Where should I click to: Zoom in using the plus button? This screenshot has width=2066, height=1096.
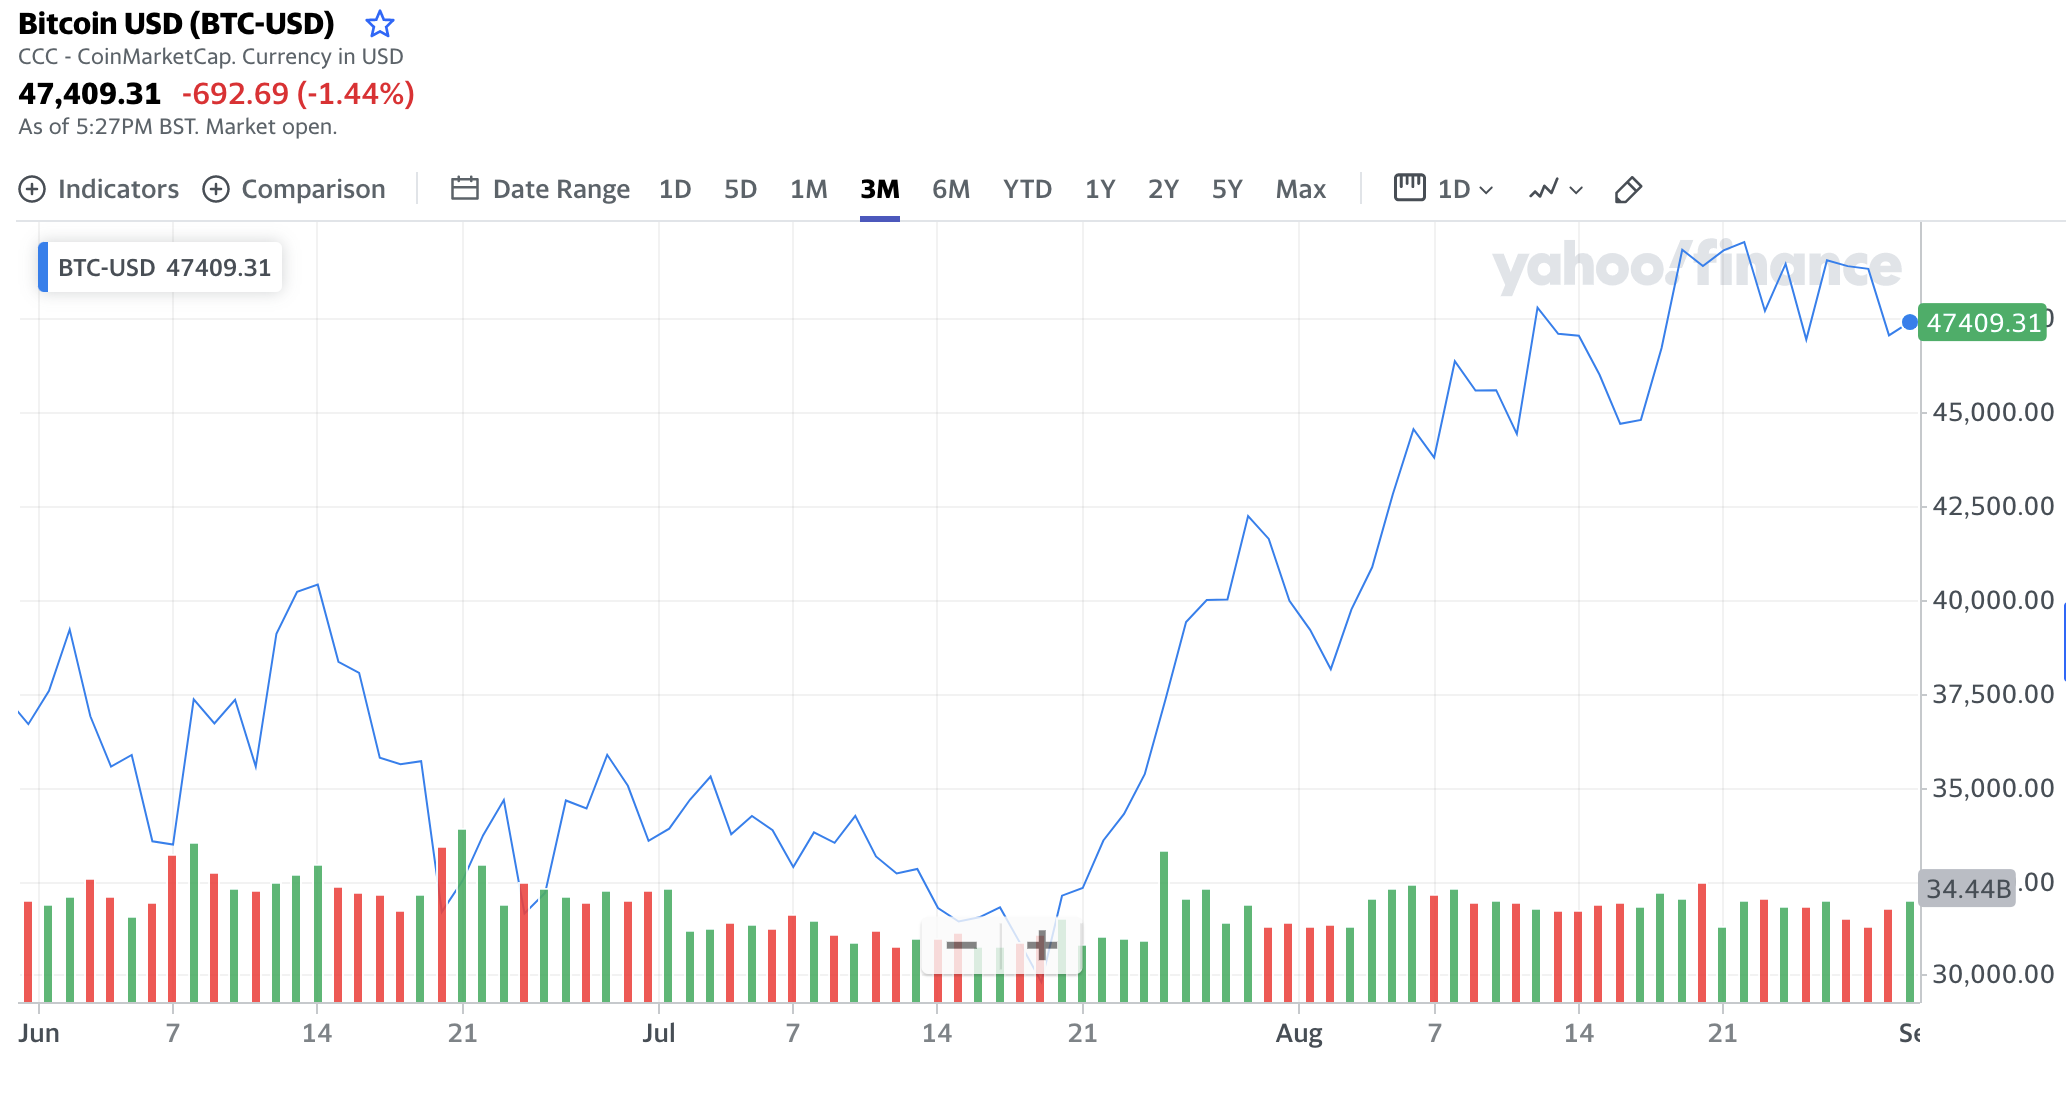[x=1041, y=945]
